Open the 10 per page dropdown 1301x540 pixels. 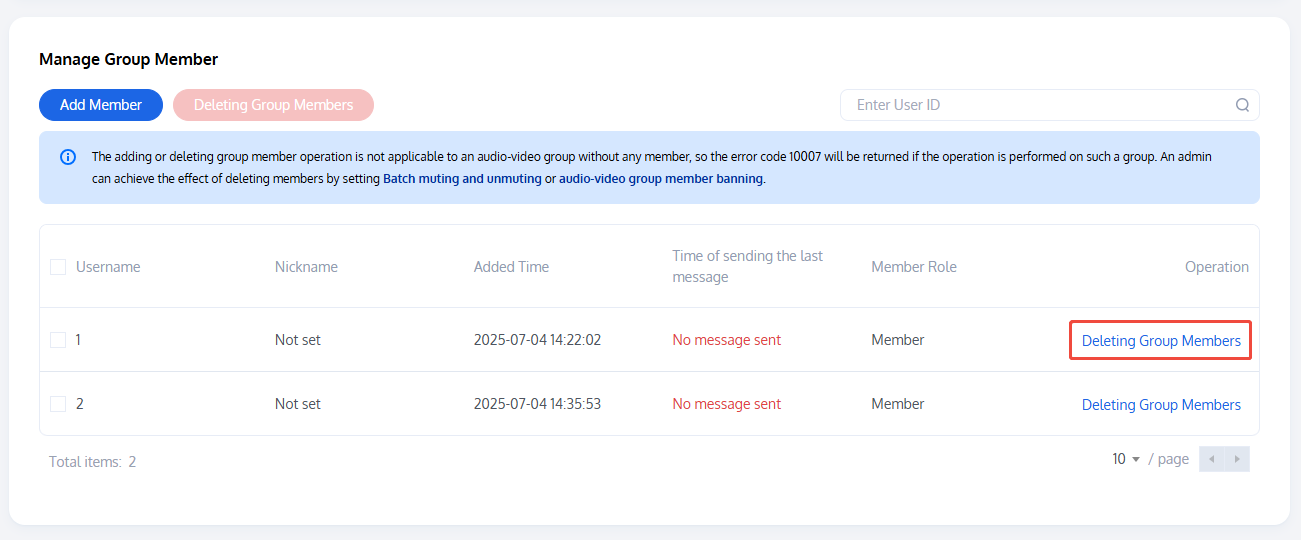(1125, 459)
